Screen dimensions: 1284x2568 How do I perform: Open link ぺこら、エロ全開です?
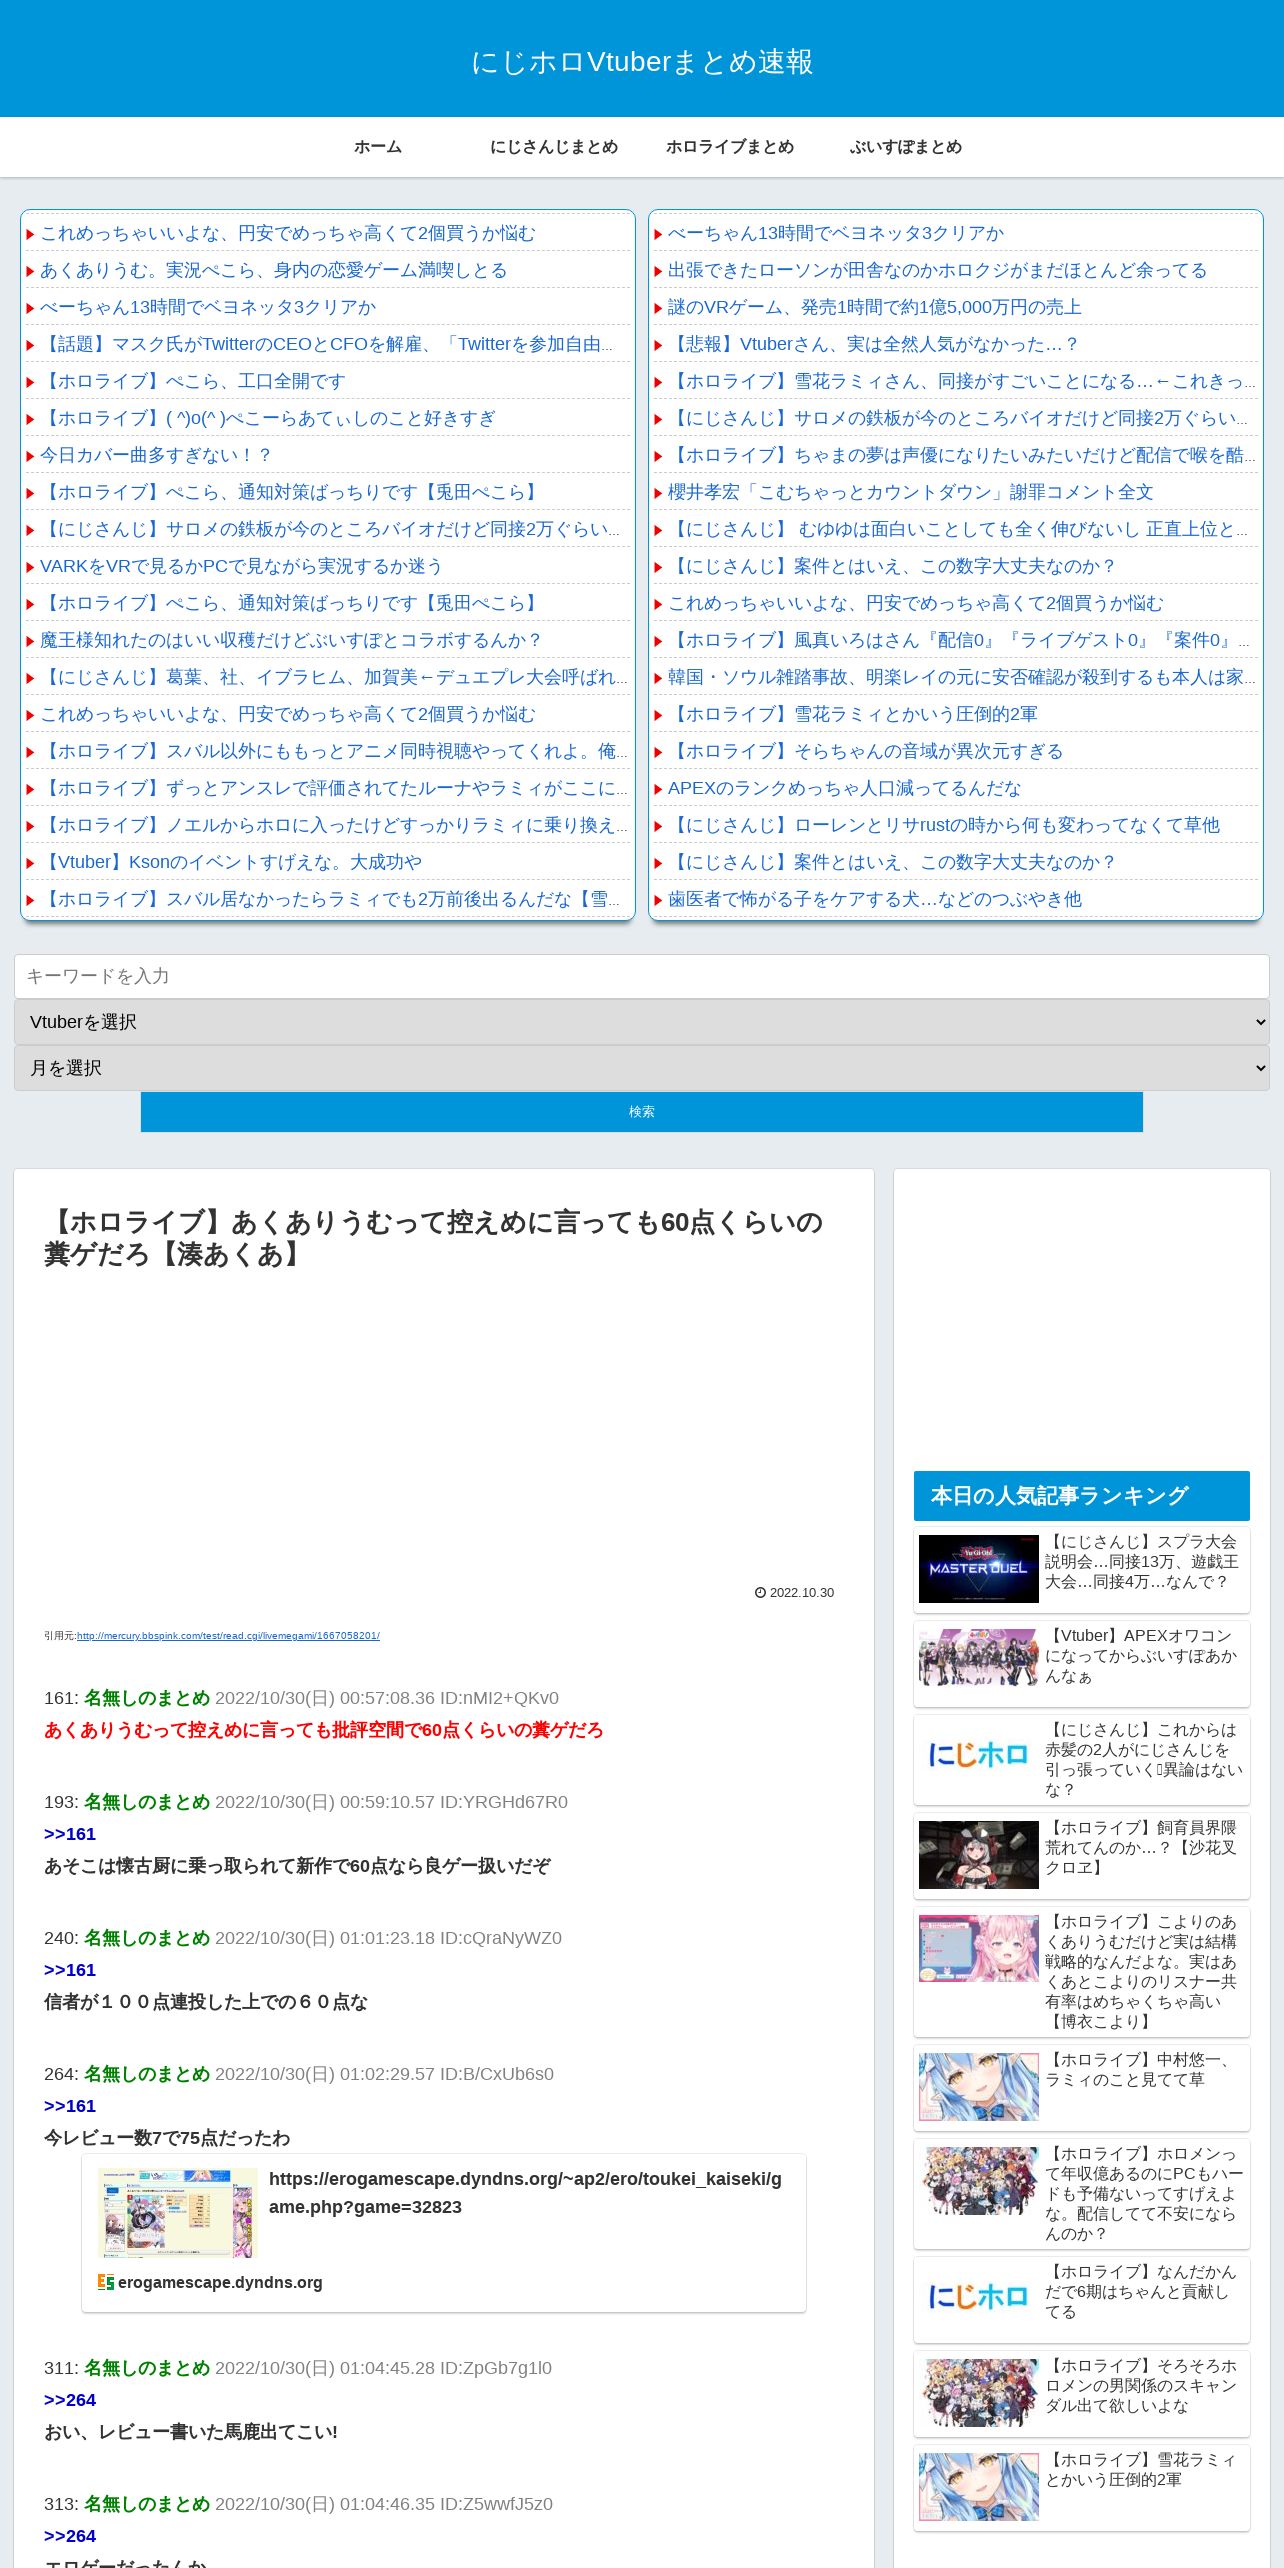193,381
